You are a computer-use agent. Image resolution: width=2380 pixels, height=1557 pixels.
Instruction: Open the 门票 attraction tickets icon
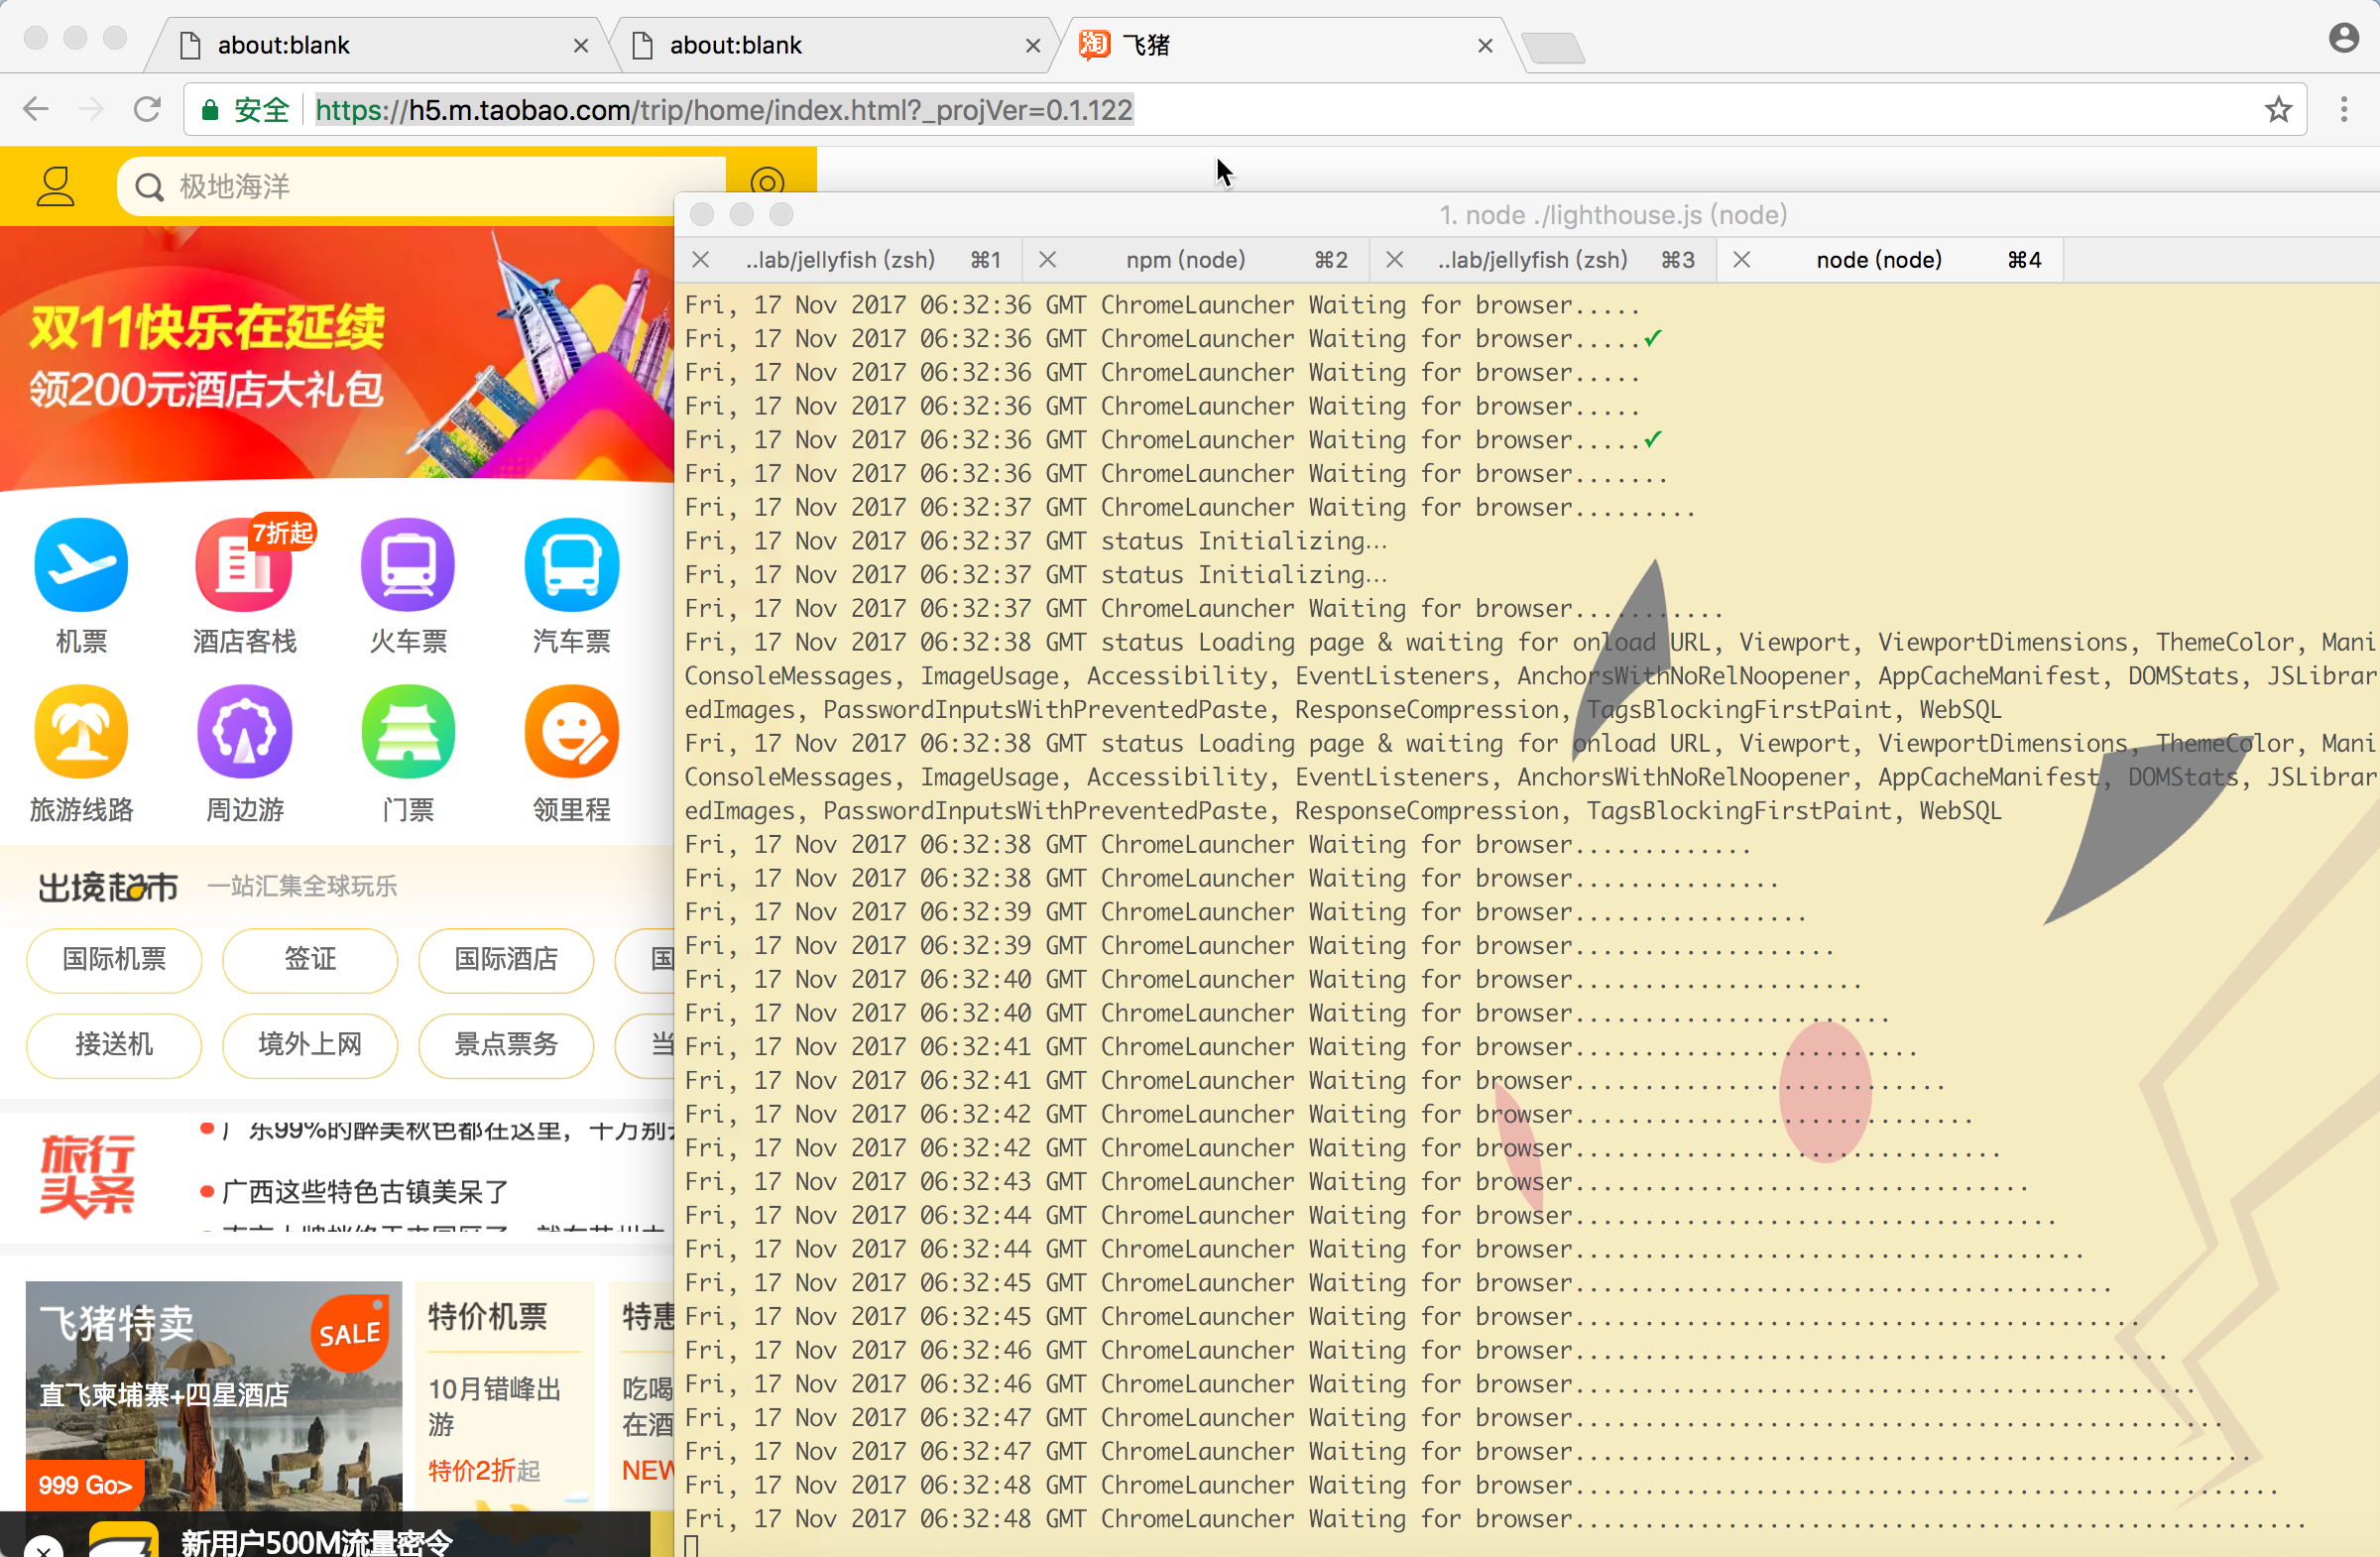point(408,732)
